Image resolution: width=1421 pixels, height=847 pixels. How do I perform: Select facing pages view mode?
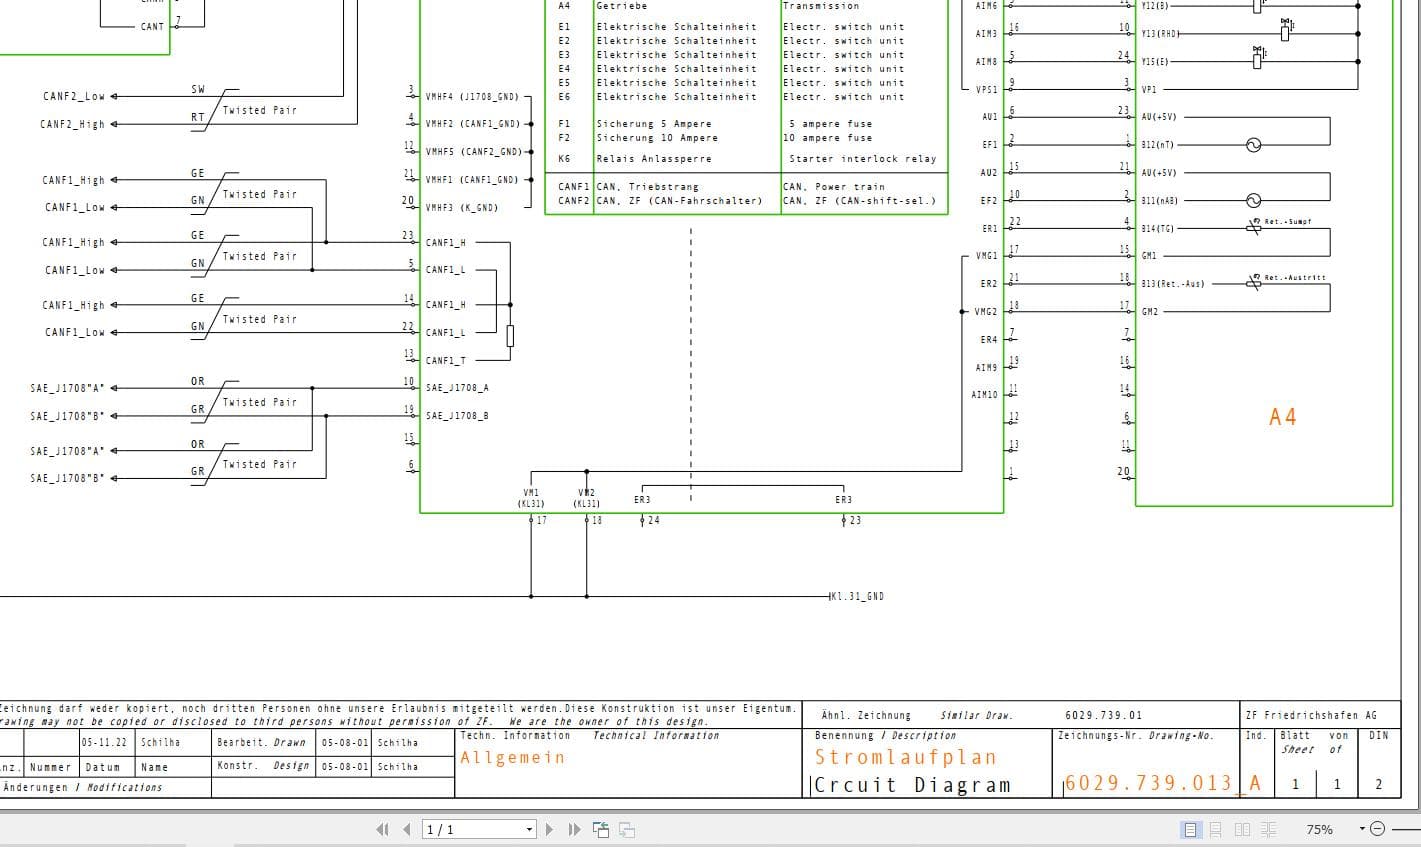(x=1243, y=829)
